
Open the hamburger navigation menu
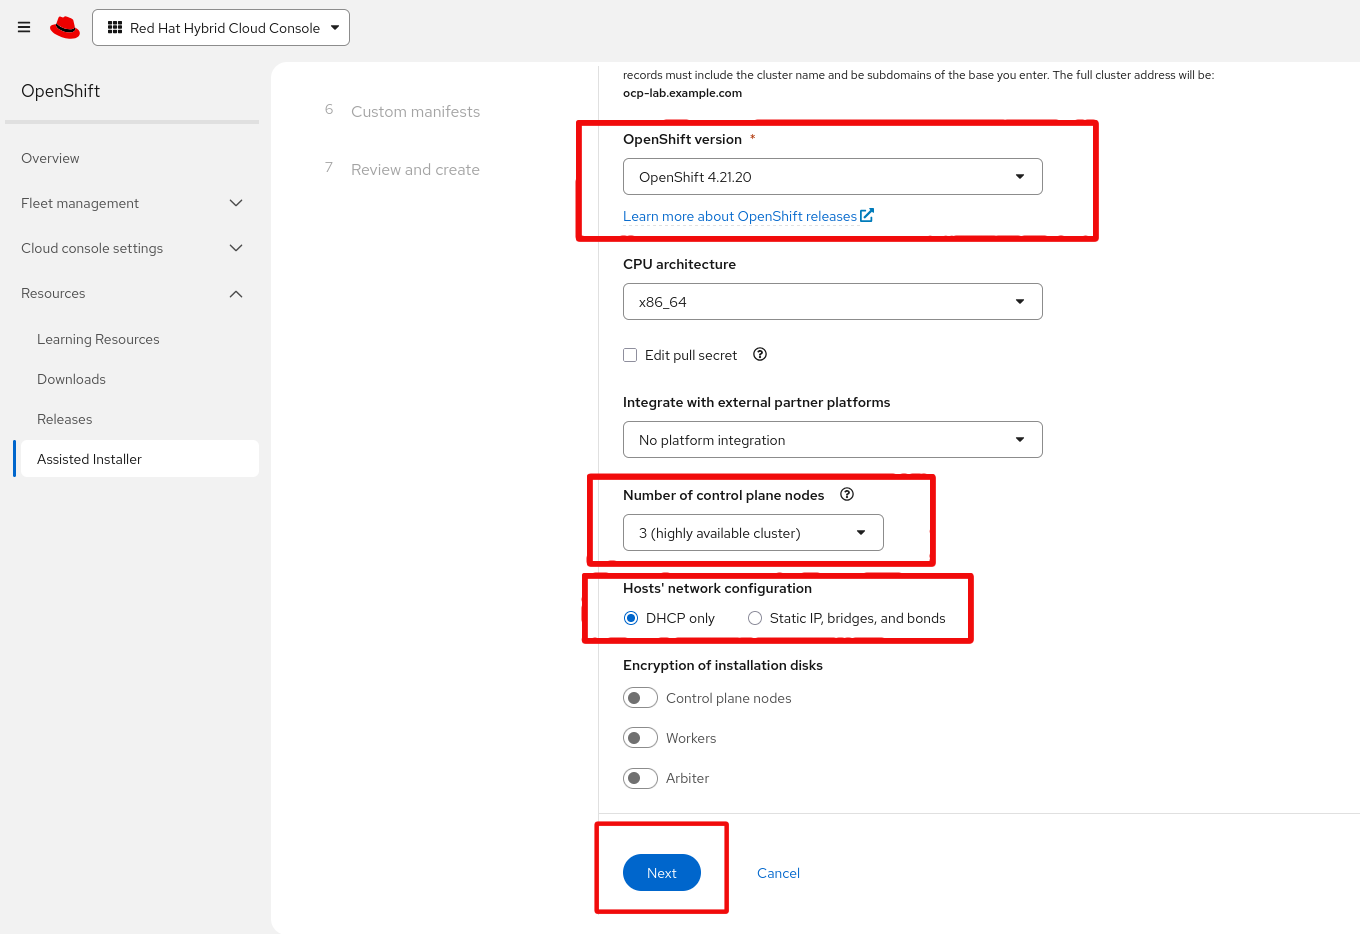(x=24, y=27)
